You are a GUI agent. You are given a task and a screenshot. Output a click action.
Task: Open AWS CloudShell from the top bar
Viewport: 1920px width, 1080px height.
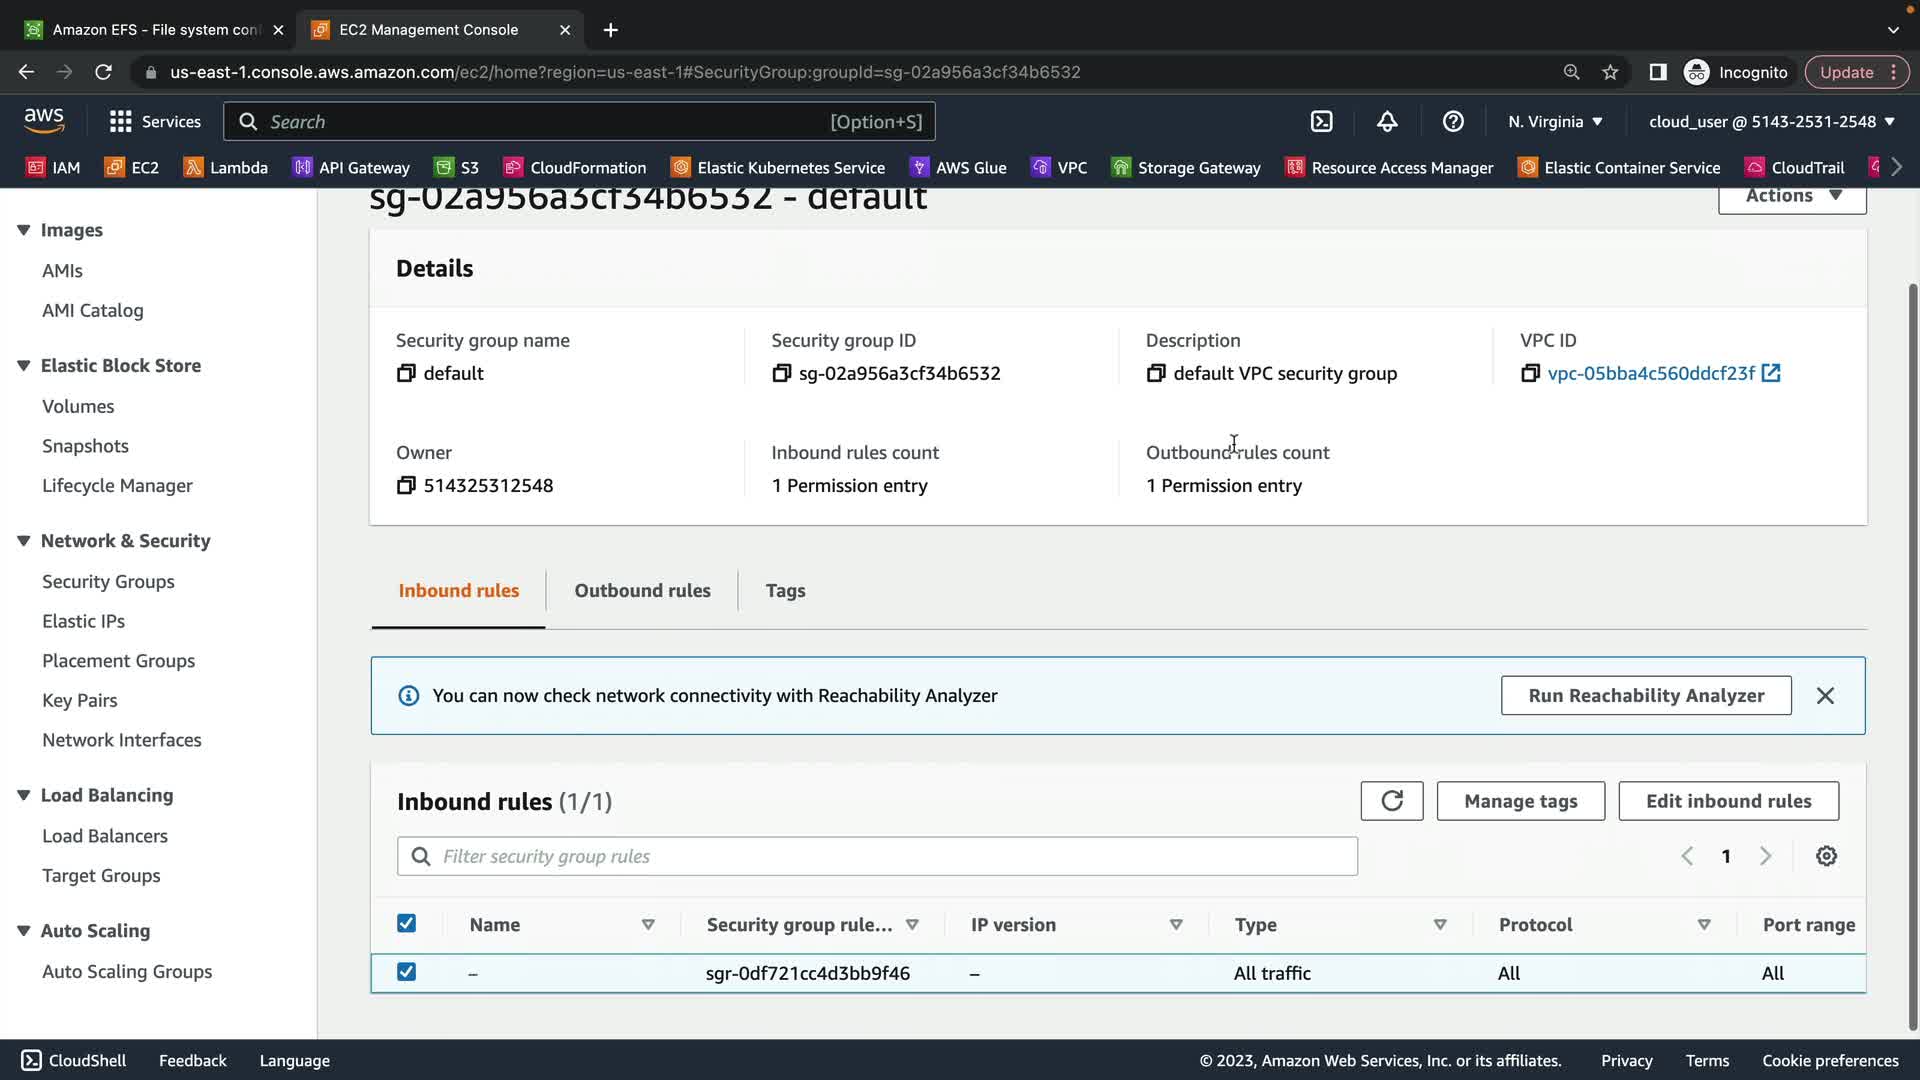[x=1321, y=121]
